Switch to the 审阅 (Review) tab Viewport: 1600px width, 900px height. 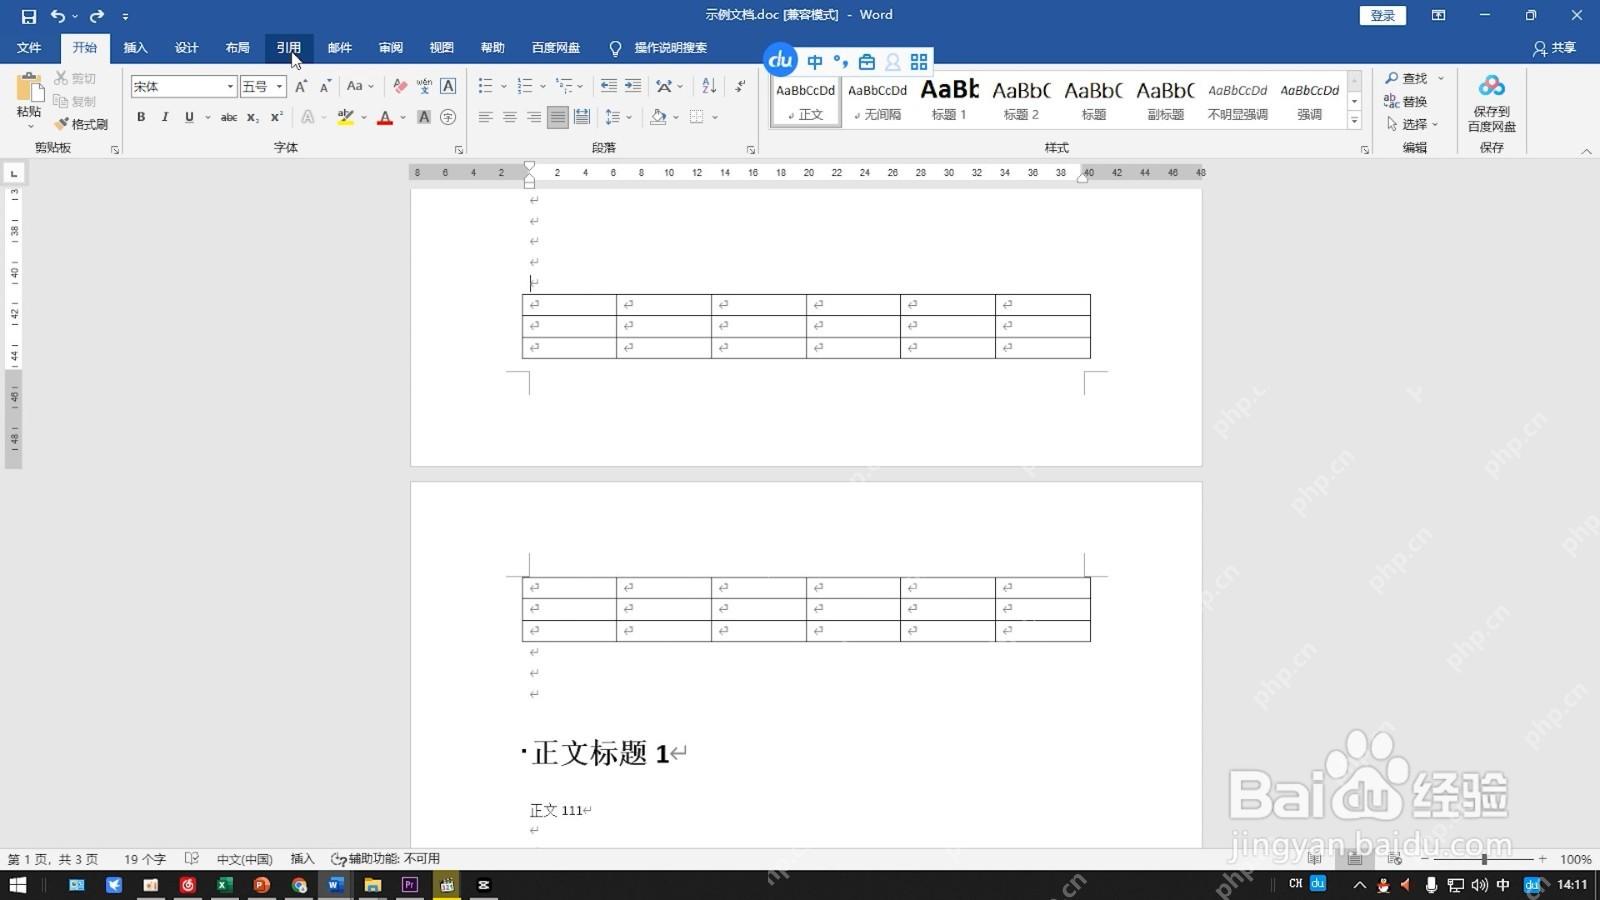391,48
